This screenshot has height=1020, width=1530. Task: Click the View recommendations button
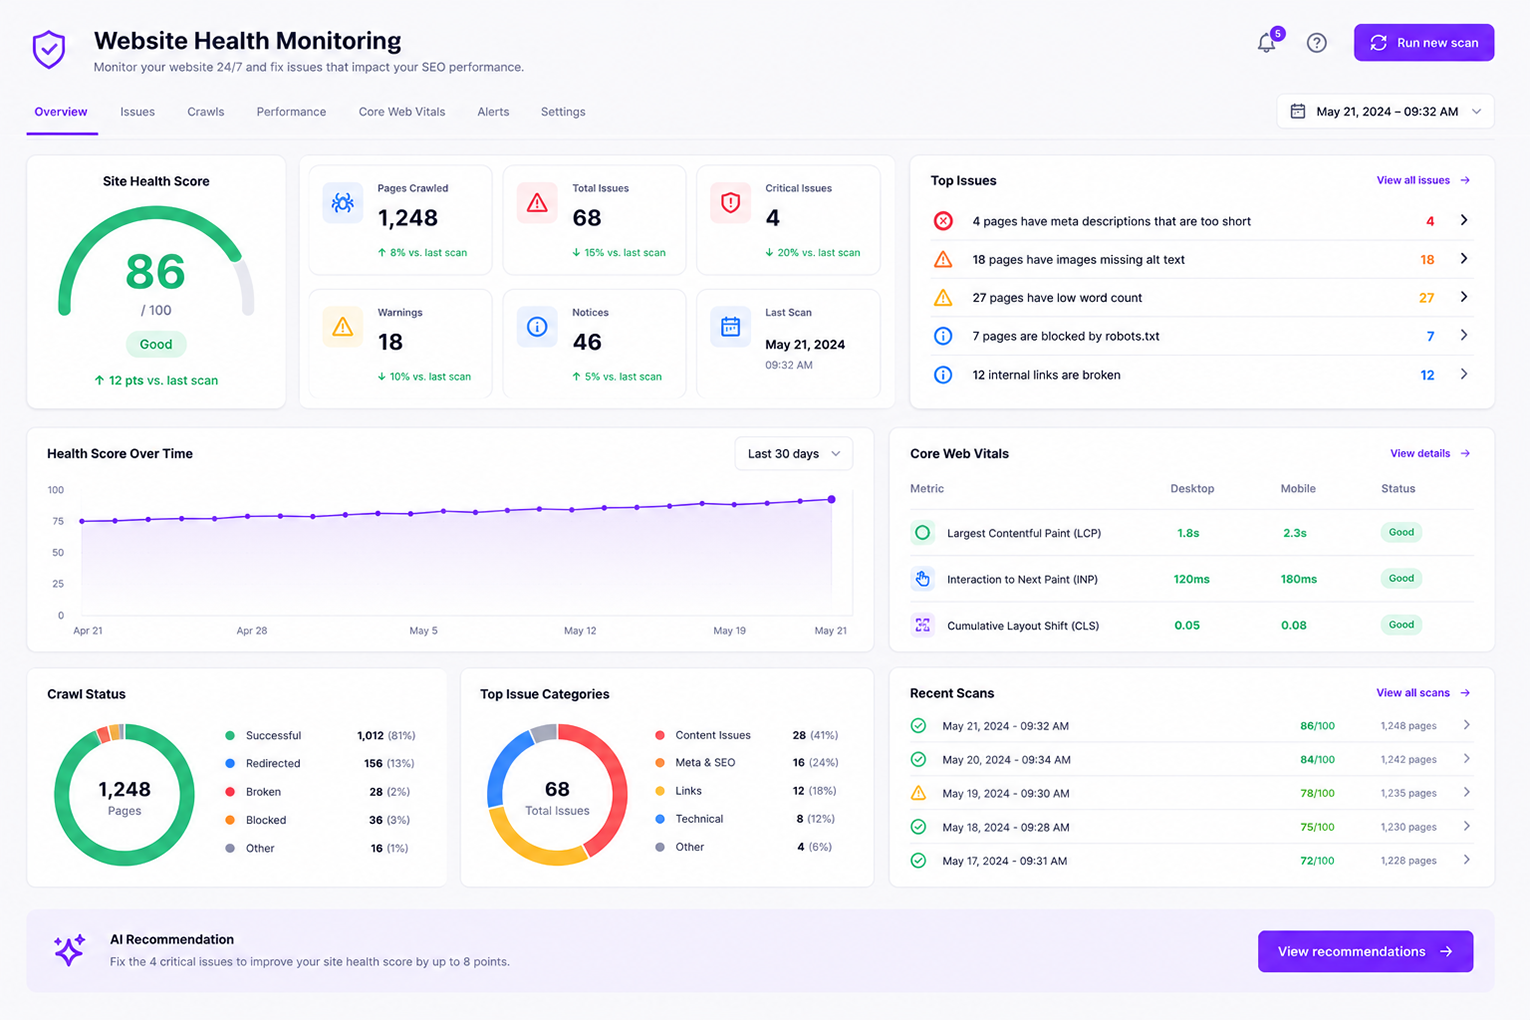1365,951
